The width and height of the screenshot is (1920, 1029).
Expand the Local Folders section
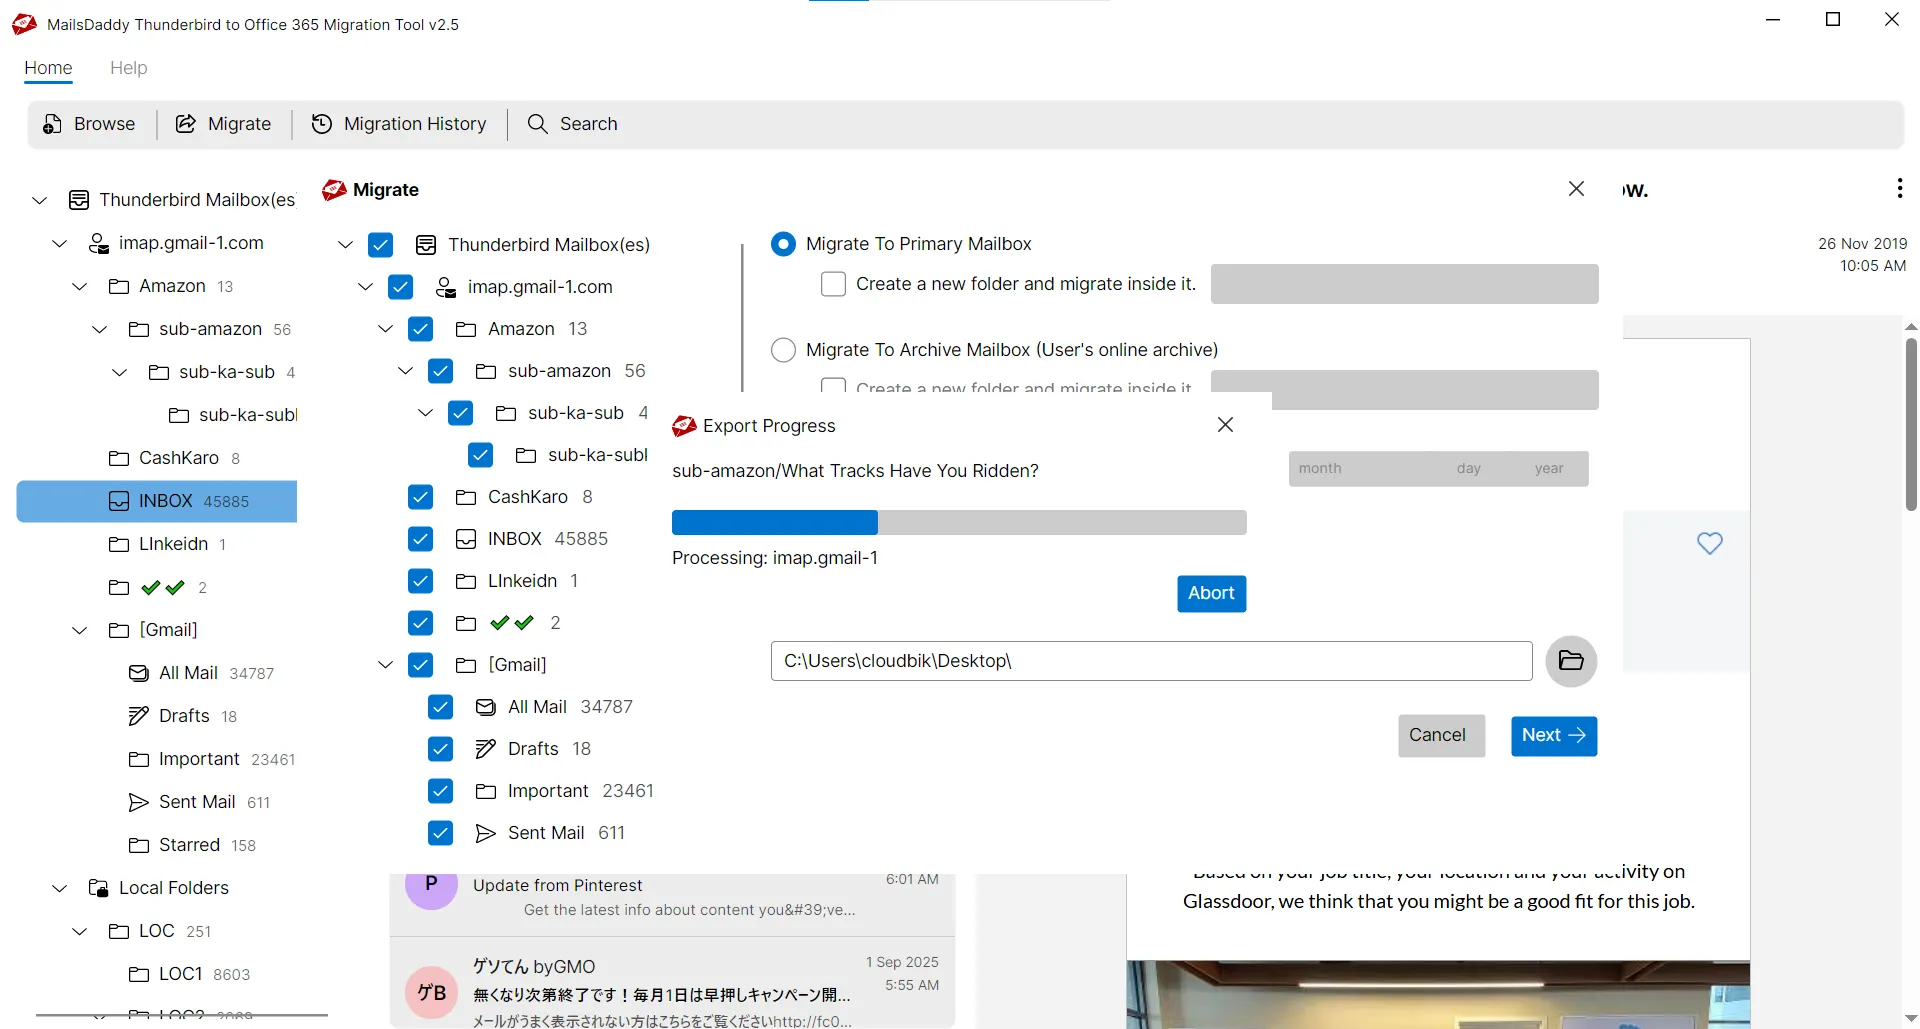click(58, 887)
